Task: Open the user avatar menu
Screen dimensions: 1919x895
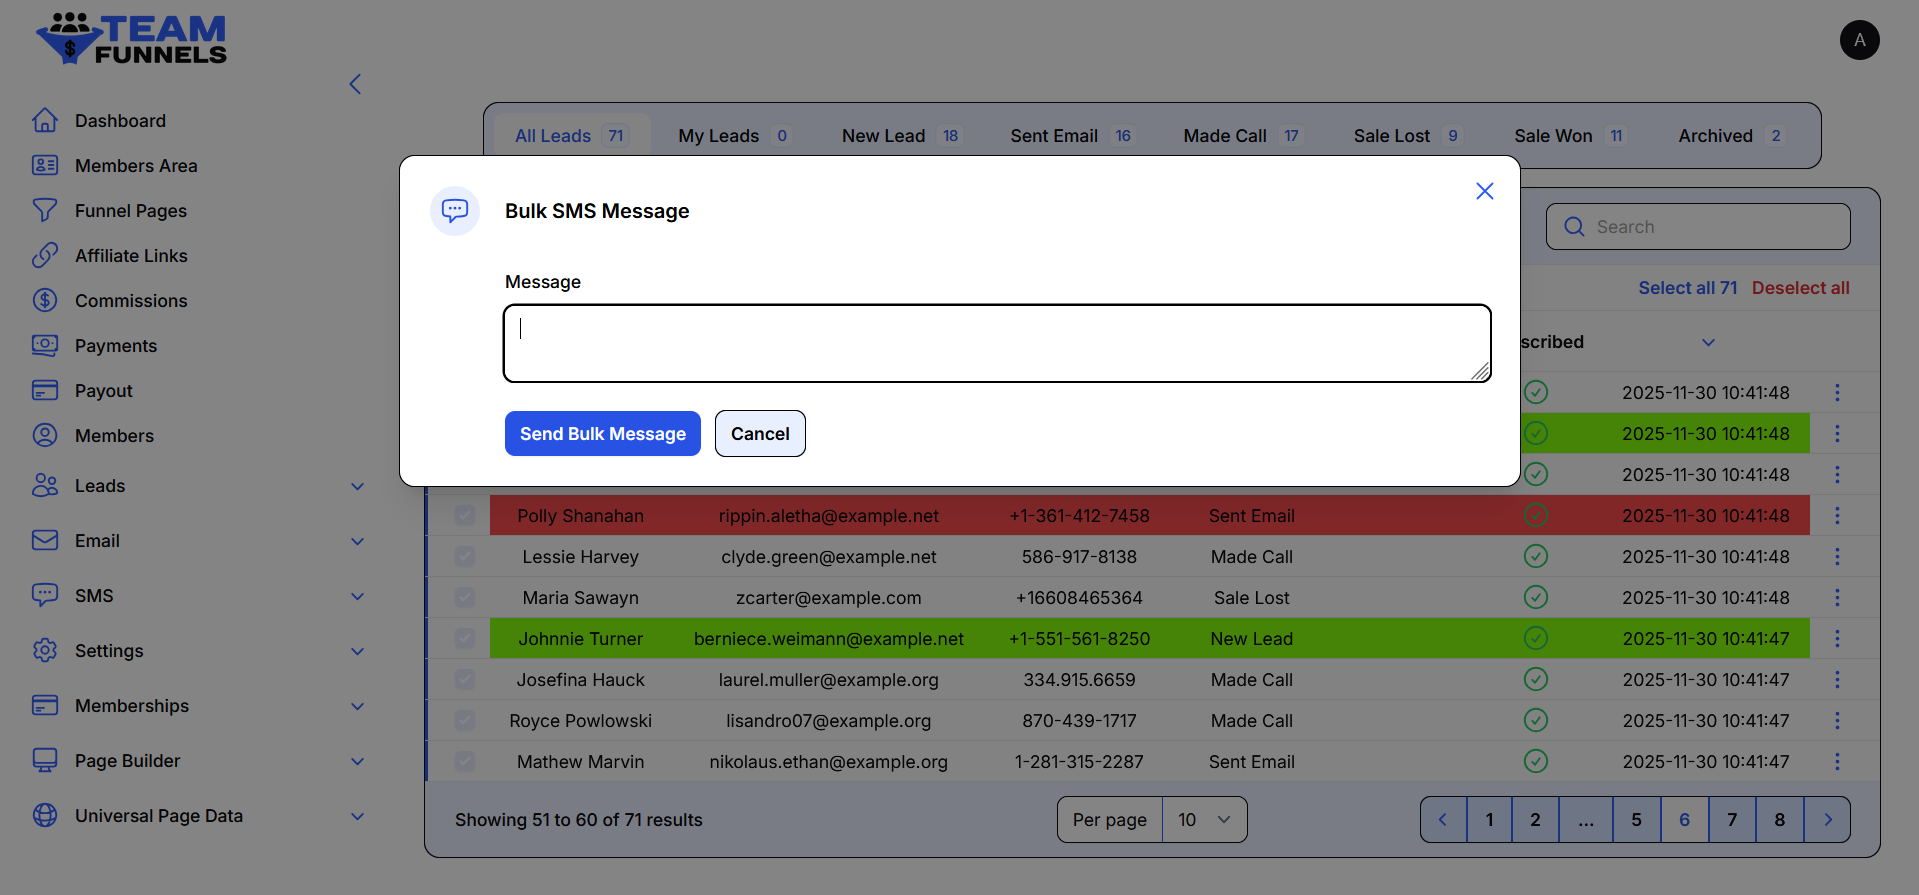Action: tap(1859, 40)
